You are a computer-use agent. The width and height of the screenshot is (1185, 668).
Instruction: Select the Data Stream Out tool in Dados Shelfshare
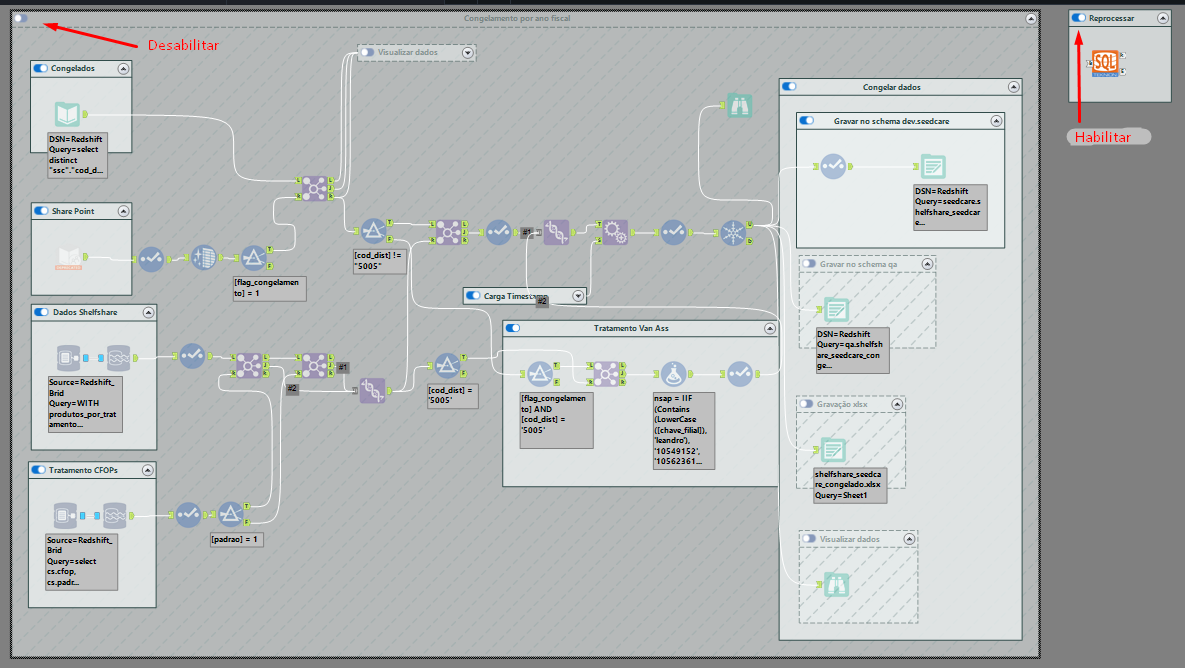119,357
